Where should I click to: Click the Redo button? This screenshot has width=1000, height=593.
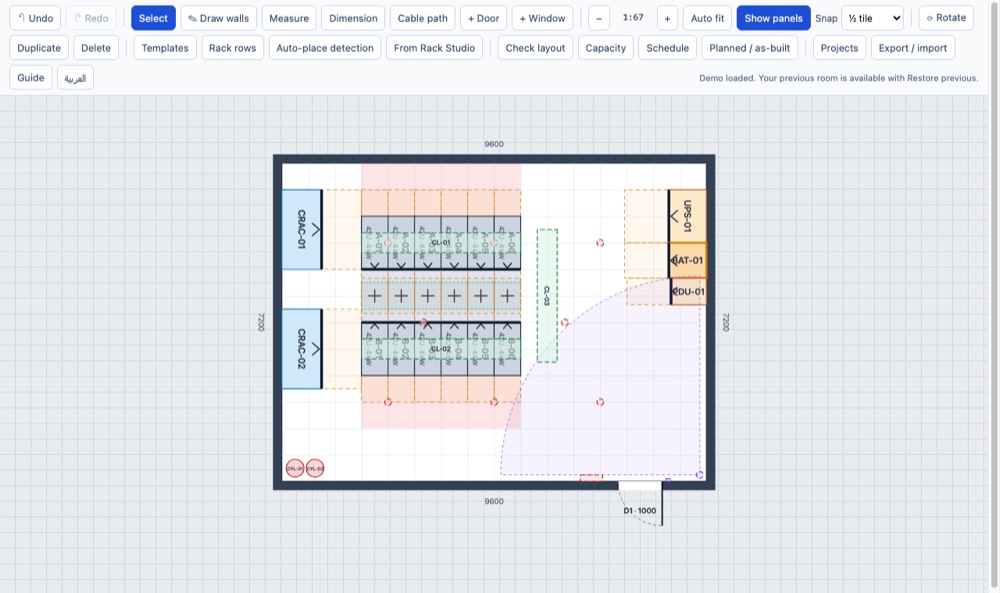point(91,18)
